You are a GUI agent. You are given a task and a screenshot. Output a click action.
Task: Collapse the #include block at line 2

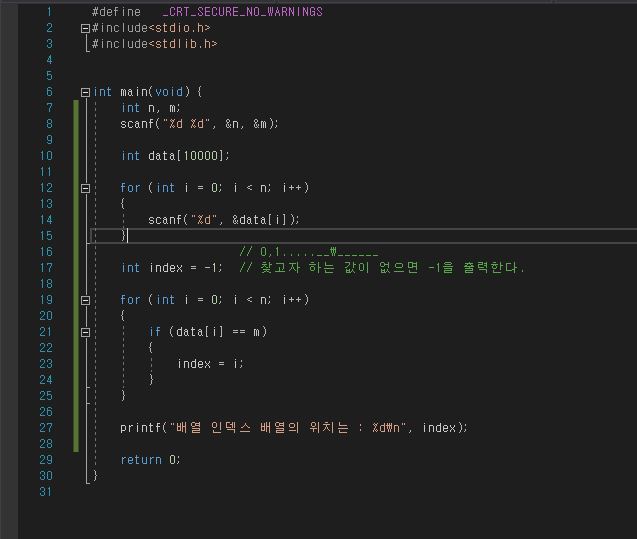85,28
